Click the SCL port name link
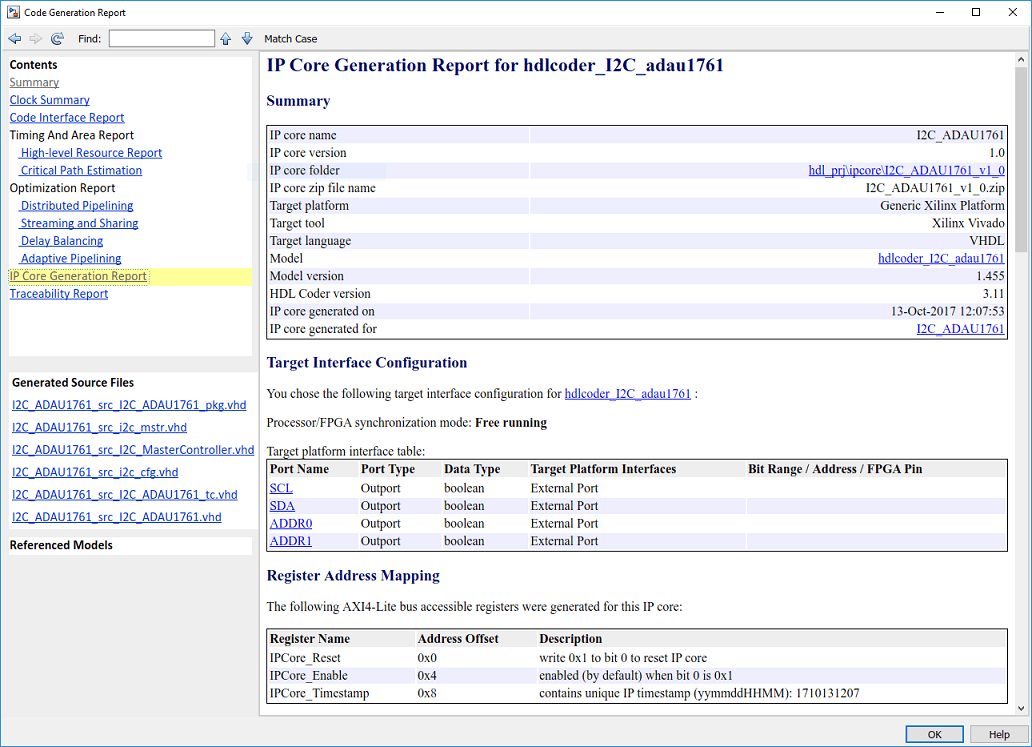This screenshot has height=747, width=1032. click(281, 488)
